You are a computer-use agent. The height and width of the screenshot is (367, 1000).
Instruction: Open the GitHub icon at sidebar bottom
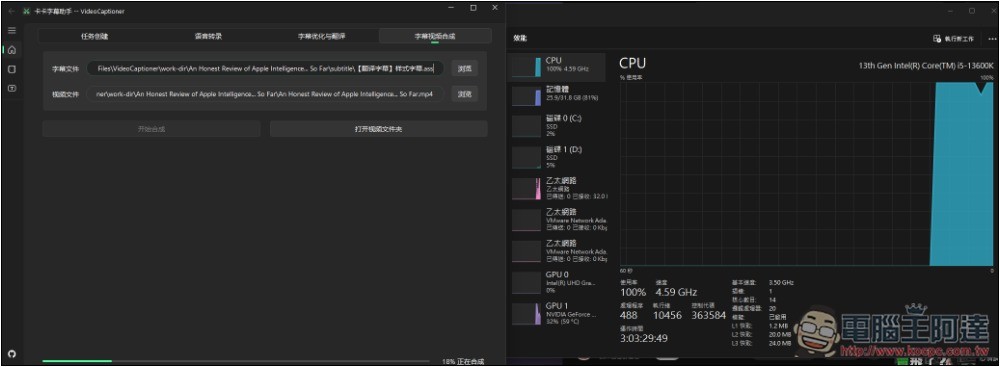[11, 354]
